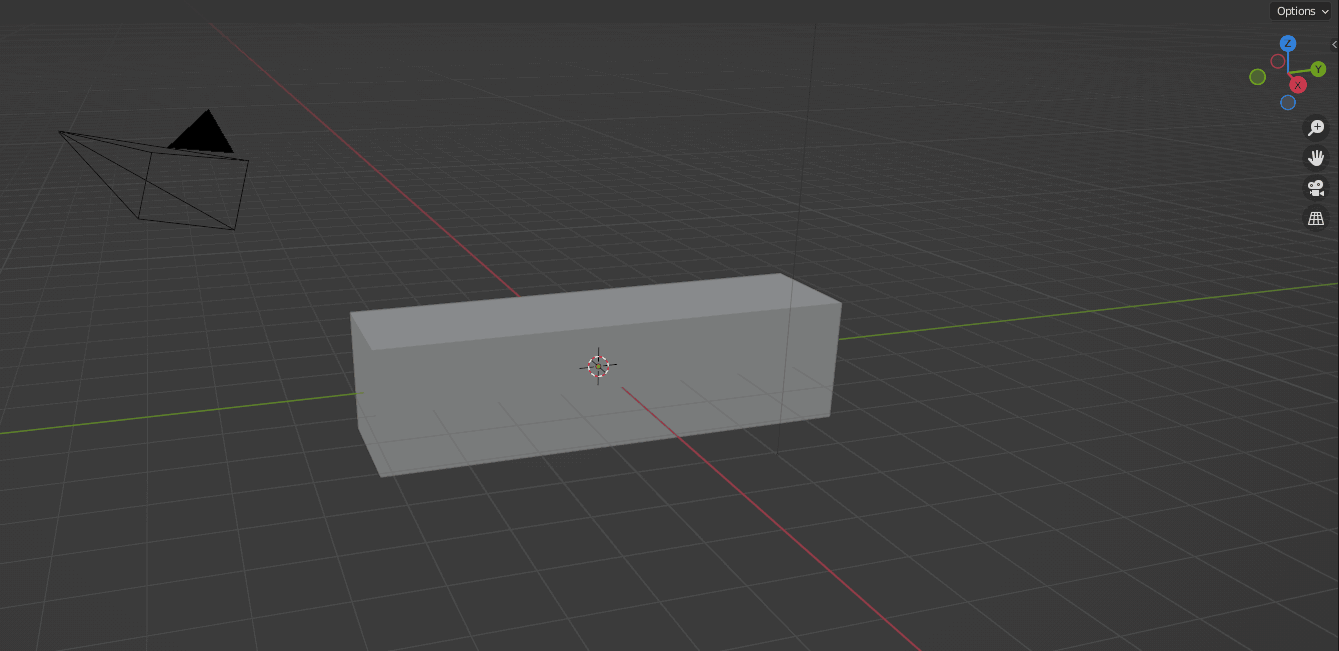Click the bottom -Z ball on the gizmo
Viewport: 1339px width, 651px height.
pos(1288,102)
